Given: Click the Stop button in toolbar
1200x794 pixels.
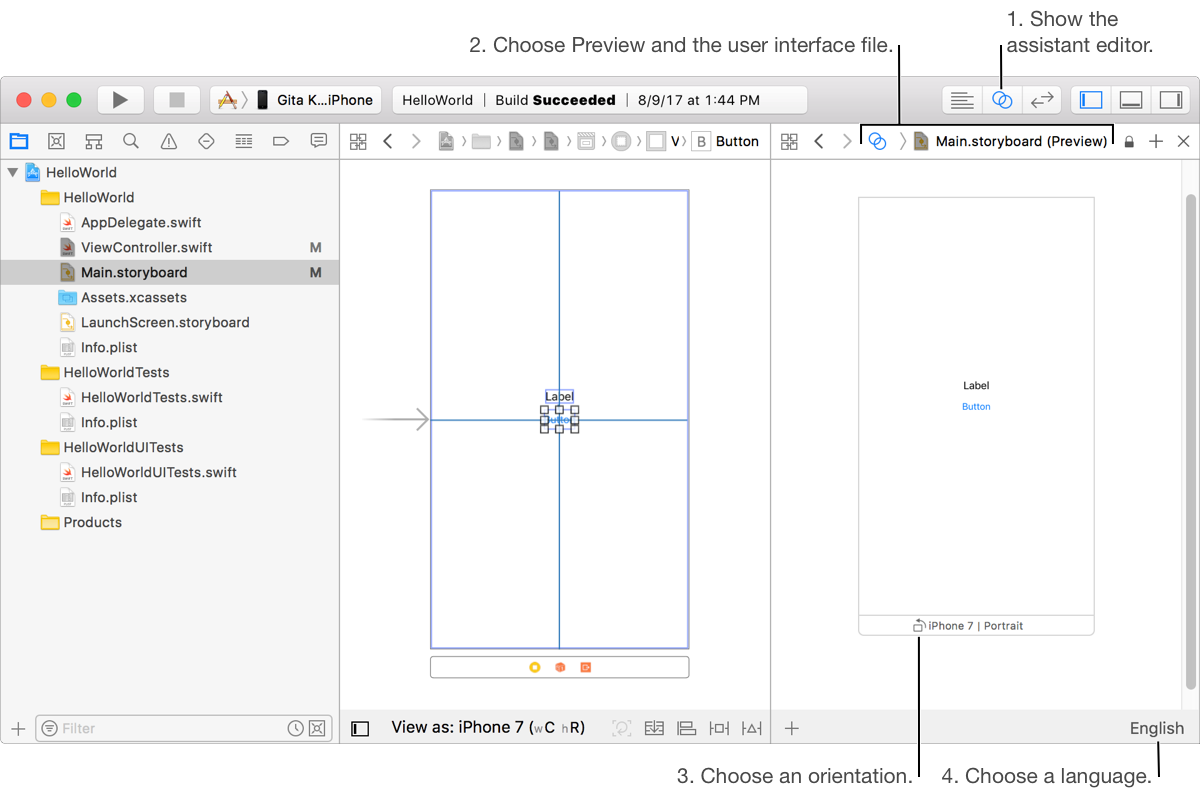Looking at the screenshot, I should pyautogui.click(x=177, y=100).
